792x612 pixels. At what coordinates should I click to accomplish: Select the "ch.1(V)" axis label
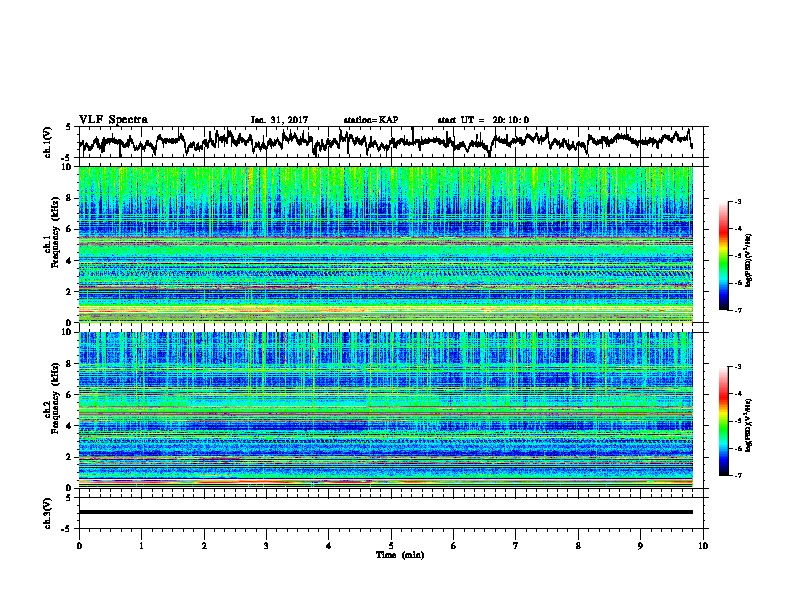click(48, 142)
